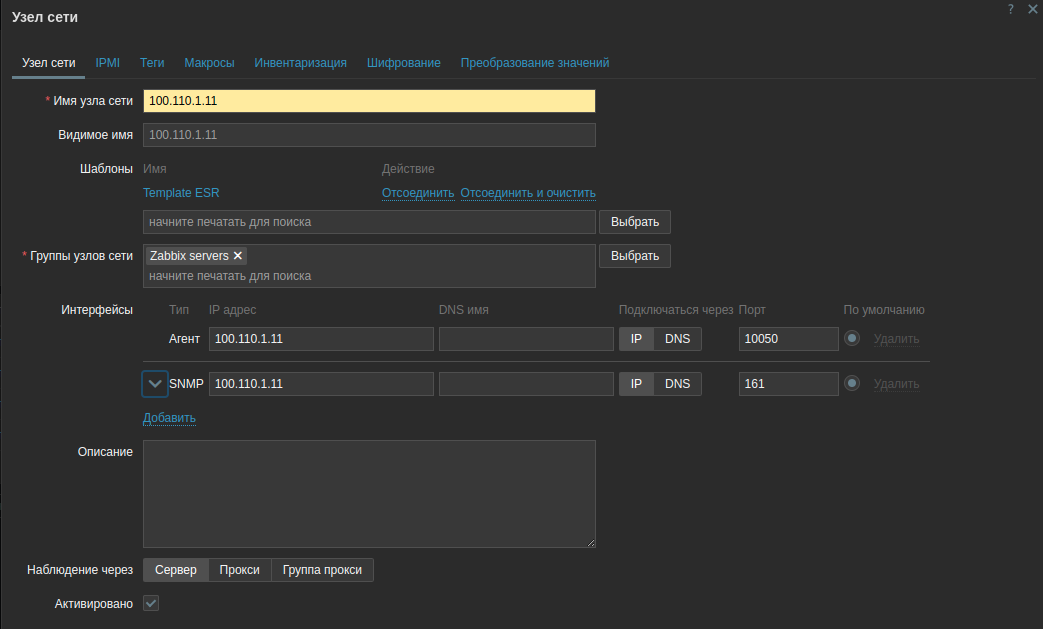Select default radio for SNMP interface

(852, 384)
